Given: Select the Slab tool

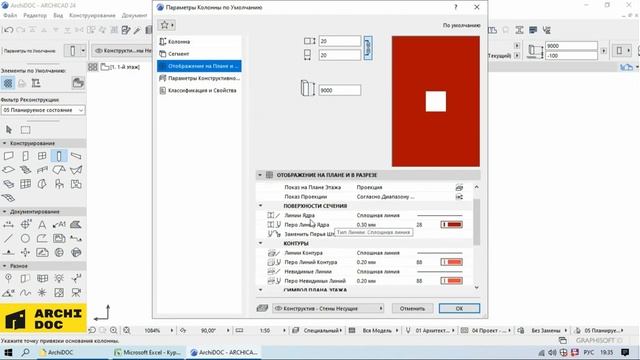Looking at the screenshot, I should tap(9, 170).
